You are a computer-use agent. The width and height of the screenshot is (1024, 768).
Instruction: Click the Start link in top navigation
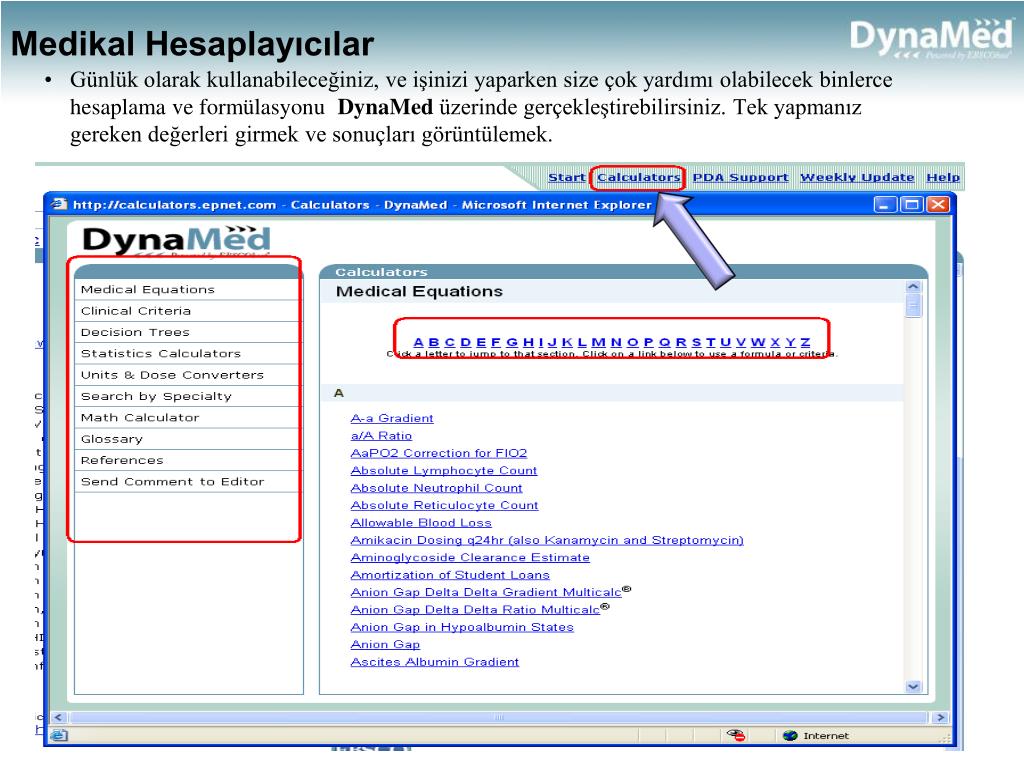566,177
